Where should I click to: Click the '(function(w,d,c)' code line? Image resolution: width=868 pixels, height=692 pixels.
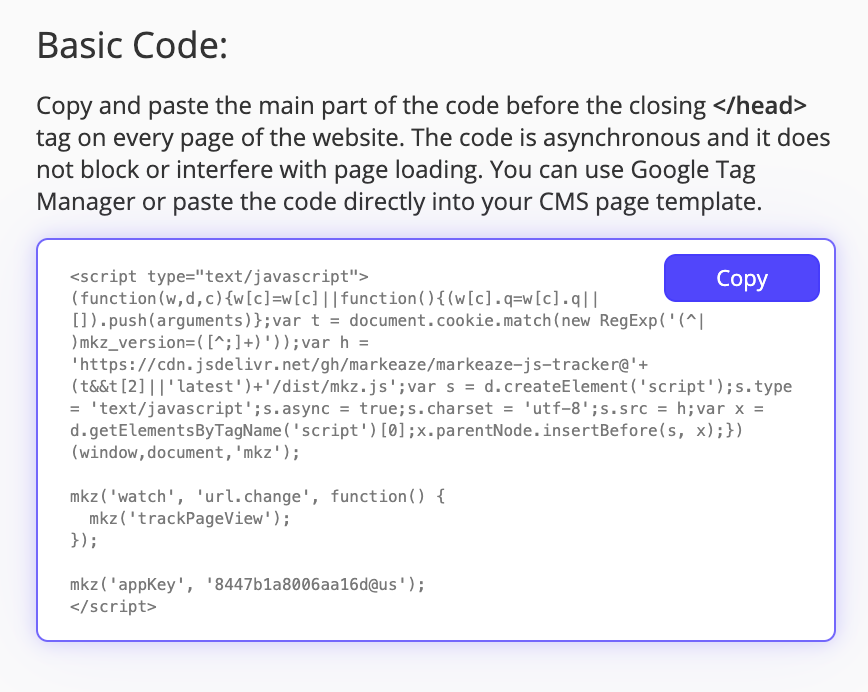tap(334, 298)
